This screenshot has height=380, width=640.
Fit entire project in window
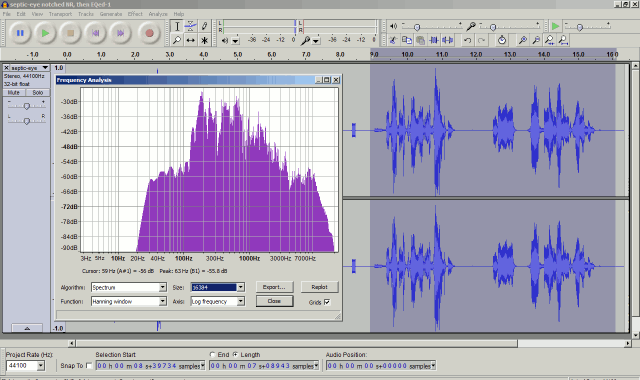pyautogui.click(x=564, y=40)
